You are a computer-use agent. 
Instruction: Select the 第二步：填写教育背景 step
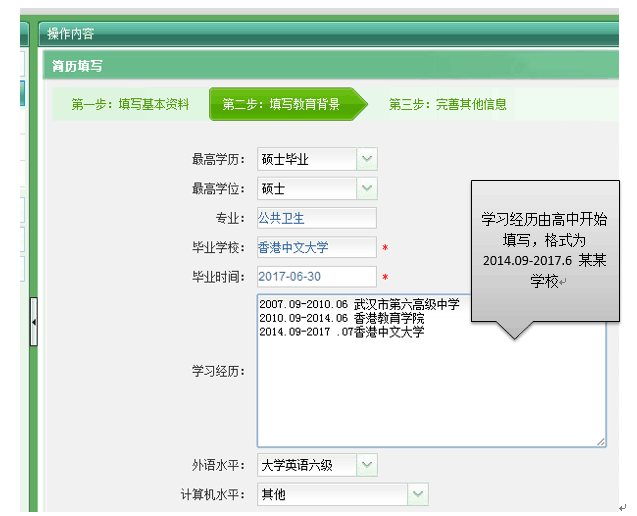coord(281,104)
